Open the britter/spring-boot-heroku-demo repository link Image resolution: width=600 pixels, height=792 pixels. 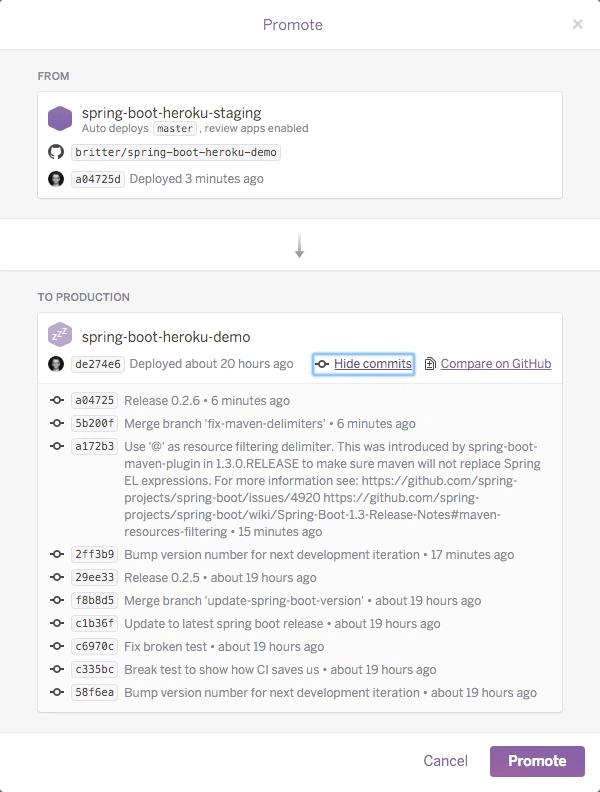pyautogui.click(x=176, y=152)
